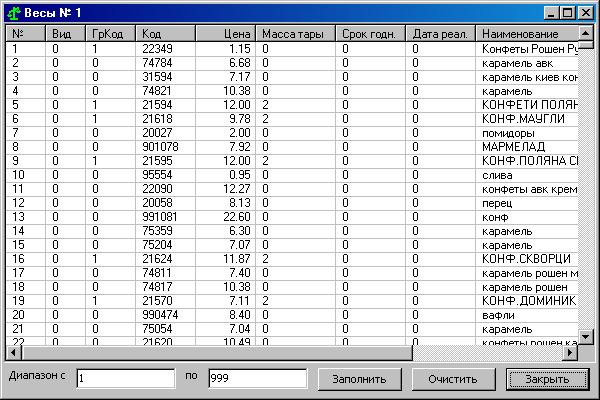Click the scales app icon in title bar
The width and height of the screenshot is (600, 400).
coord(14,13)
